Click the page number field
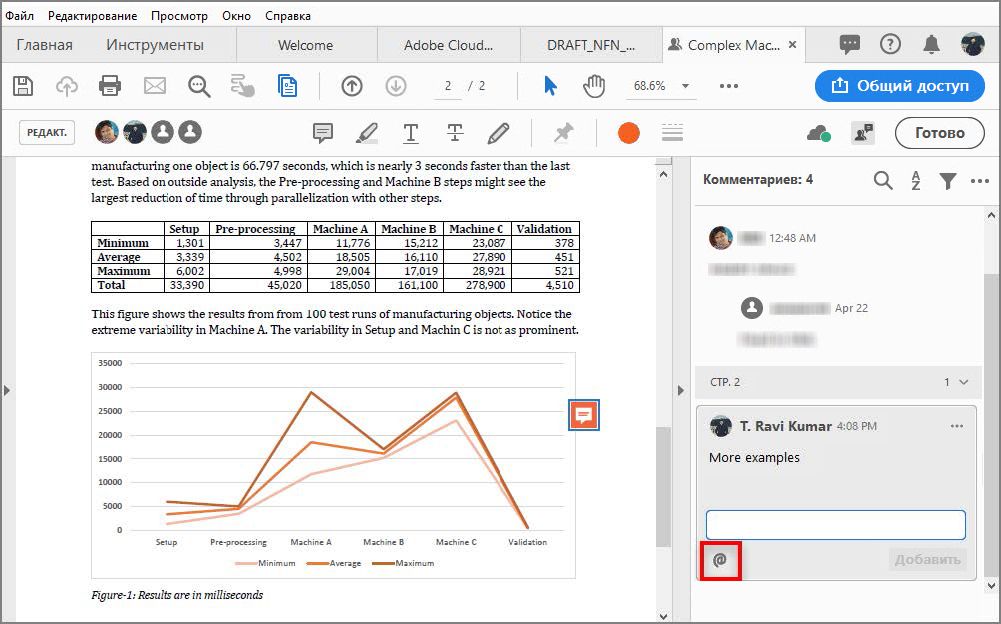This screenshot has width=1001, height=624. pyautogui.click(x=448, y=86)
